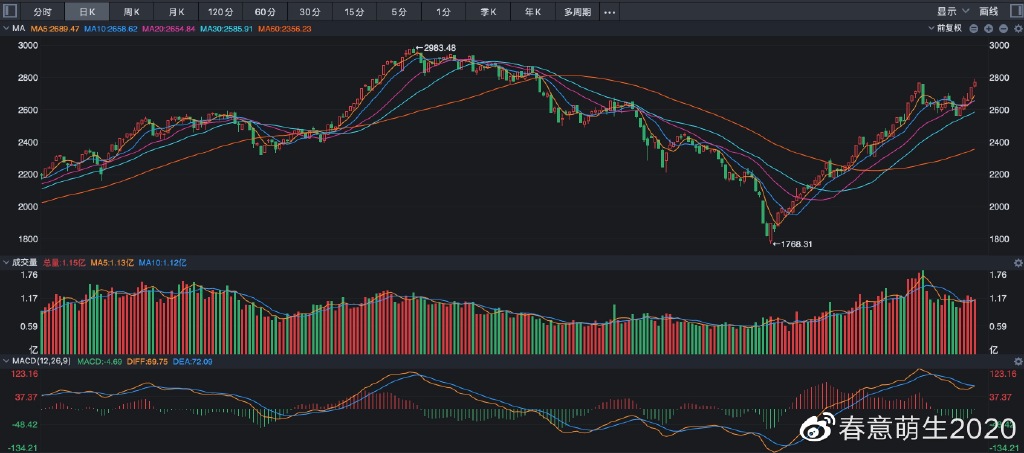Screen dimensions: 1024x453
Task: Click the 2983.48 high price marker
Action: (x=439, y=48)
